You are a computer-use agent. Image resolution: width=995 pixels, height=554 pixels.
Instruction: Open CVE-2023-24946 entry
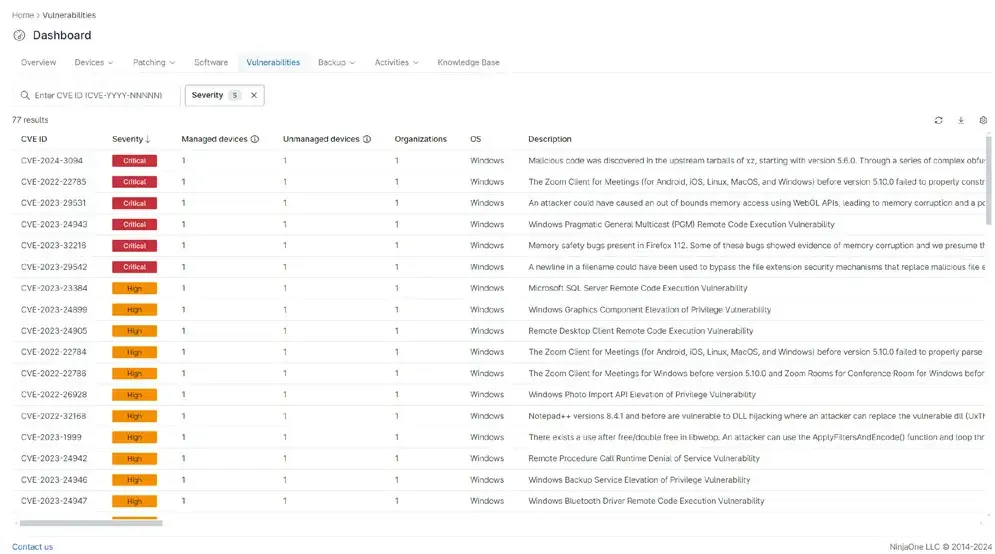(x=54, y=480)
